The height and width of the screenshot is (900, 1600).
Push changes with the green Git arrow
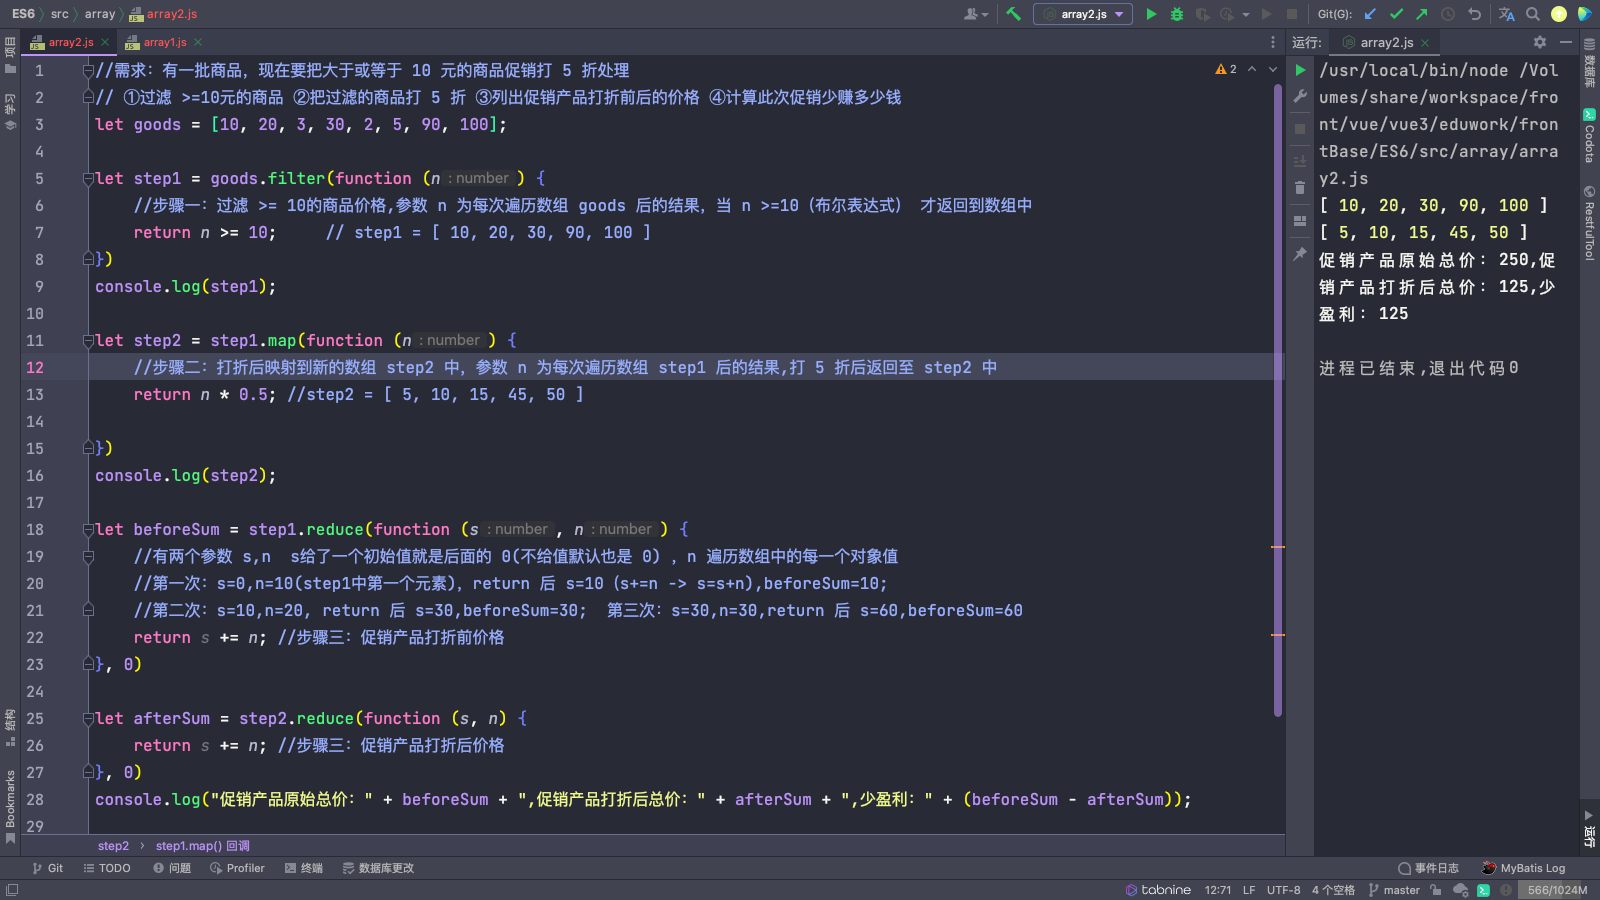1421,14
